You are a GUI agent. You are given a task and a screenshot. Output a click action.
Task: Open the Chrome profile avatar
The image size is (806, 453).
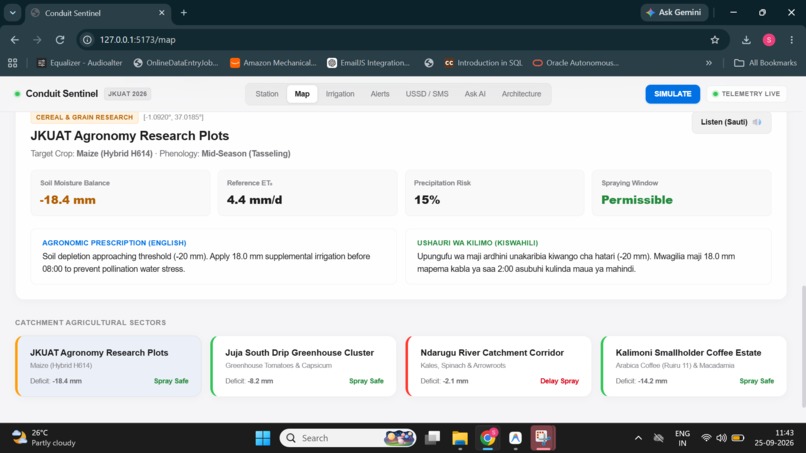click(x=769, y=40)
